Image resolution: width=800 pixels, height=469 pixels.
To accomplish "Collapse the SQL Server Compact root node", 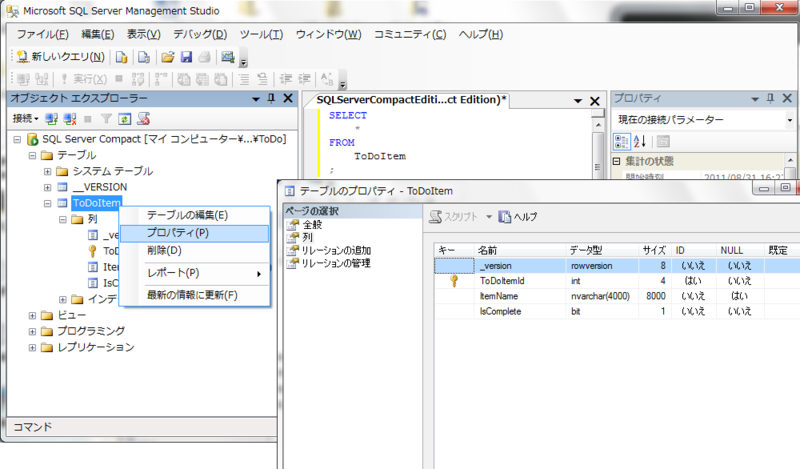I will pos(17,139).
